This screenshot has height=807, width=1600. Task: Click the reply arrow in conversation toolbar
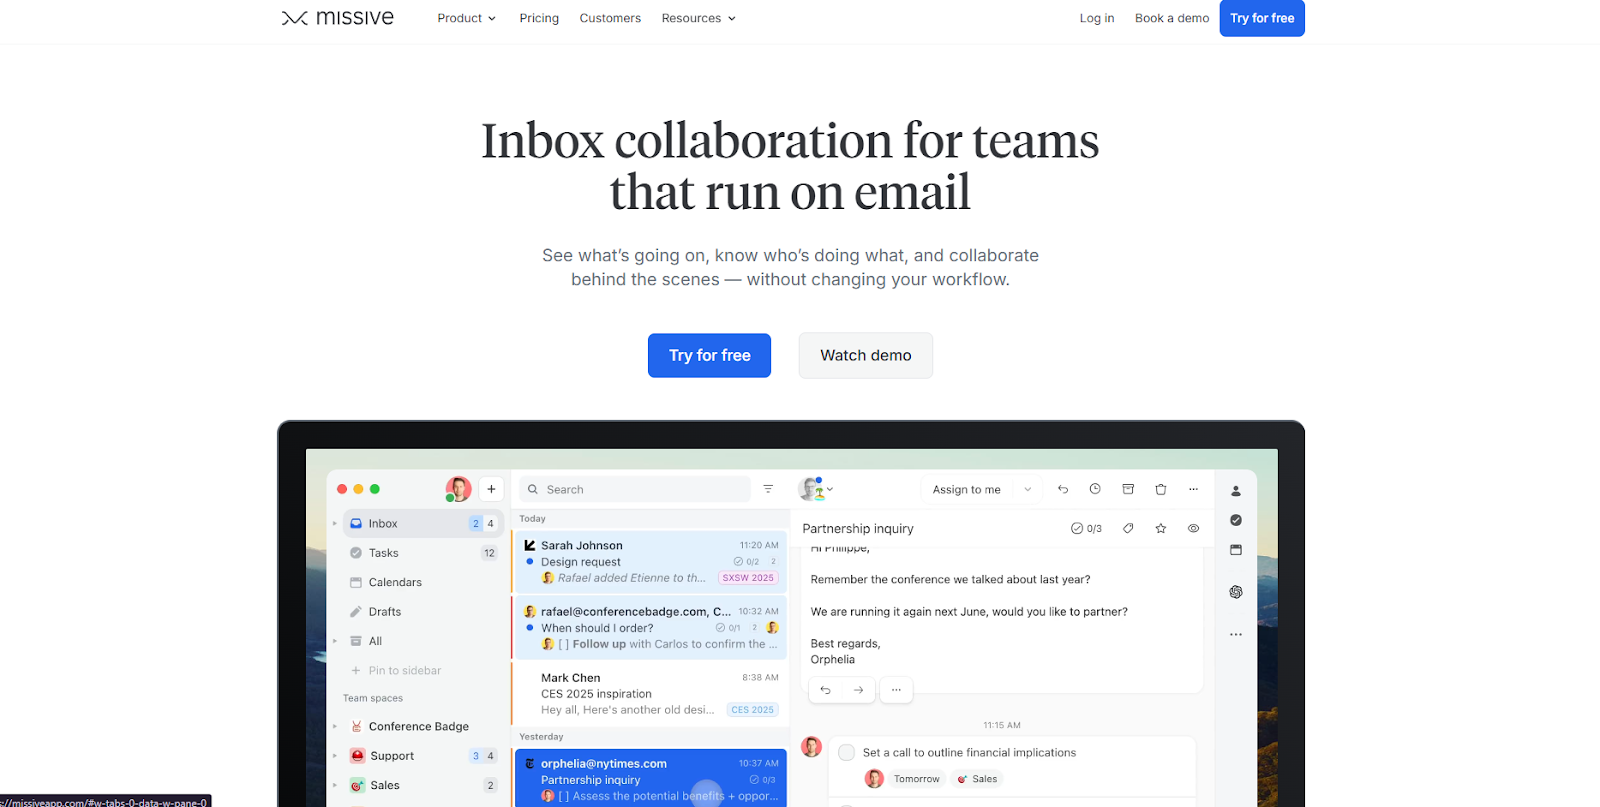1063,489
